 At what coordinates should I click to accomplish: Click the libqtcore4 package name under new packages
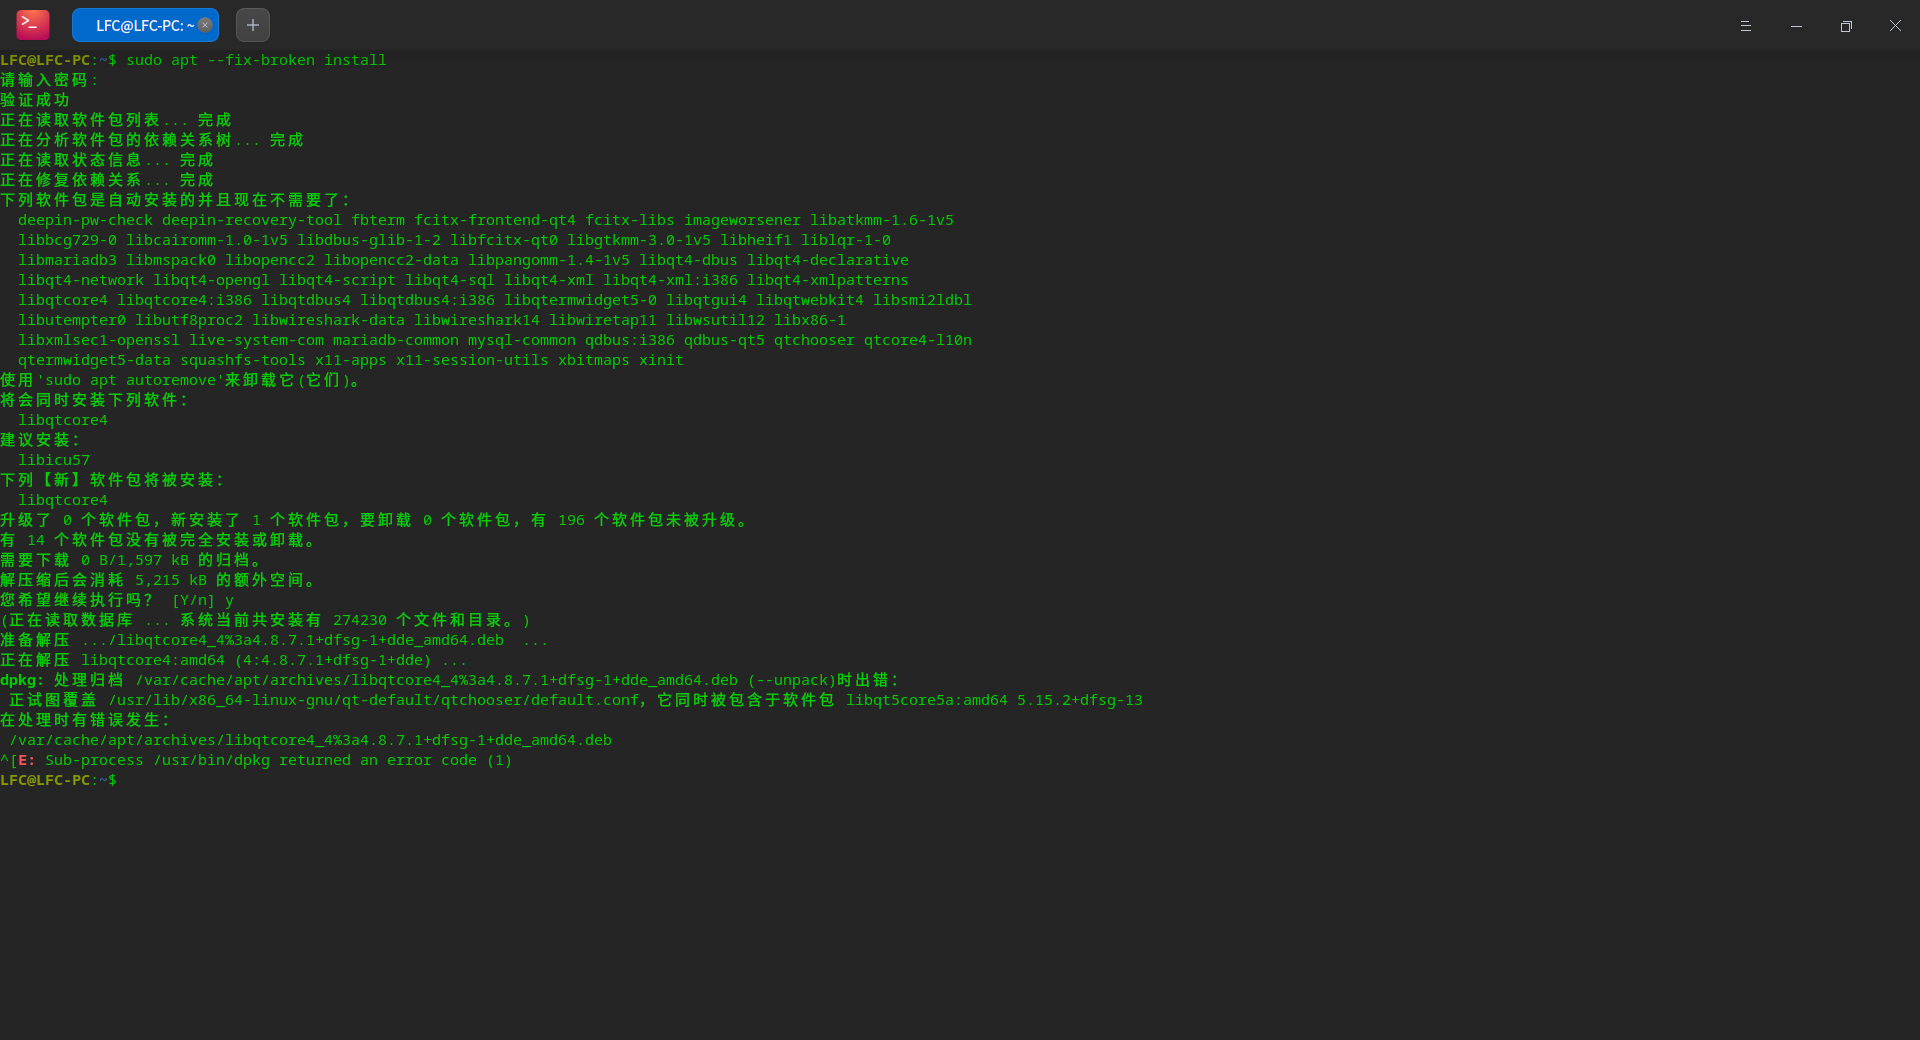click(x=63, y=500)
